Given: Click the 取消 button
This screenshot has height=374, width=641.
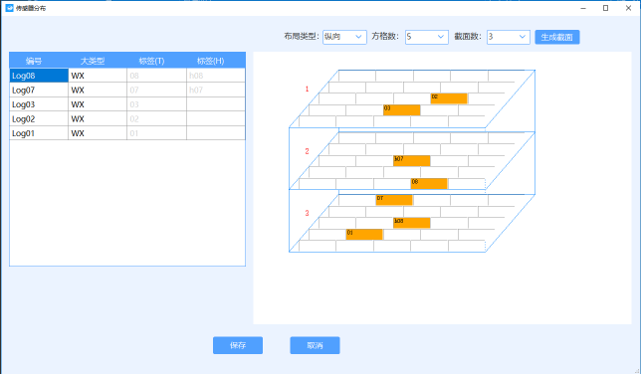Looking at the screenshot, I should 315,345.
